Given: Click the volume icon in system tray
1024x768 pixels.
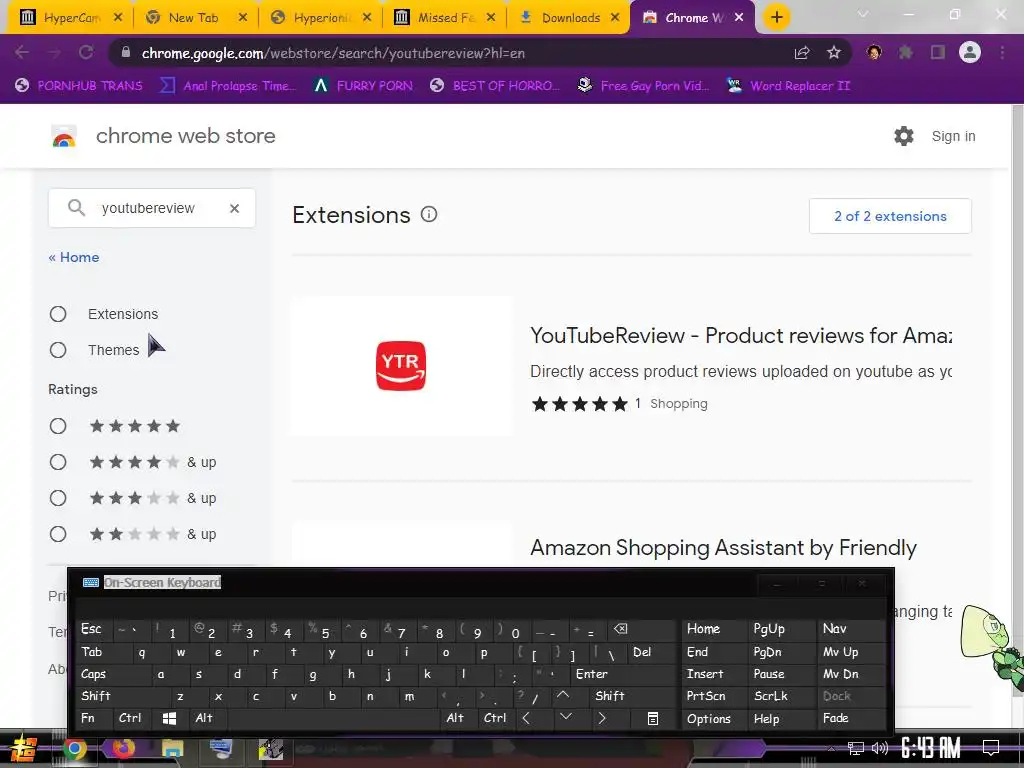Looking at the screenshot, I should (x=880, y=748).
